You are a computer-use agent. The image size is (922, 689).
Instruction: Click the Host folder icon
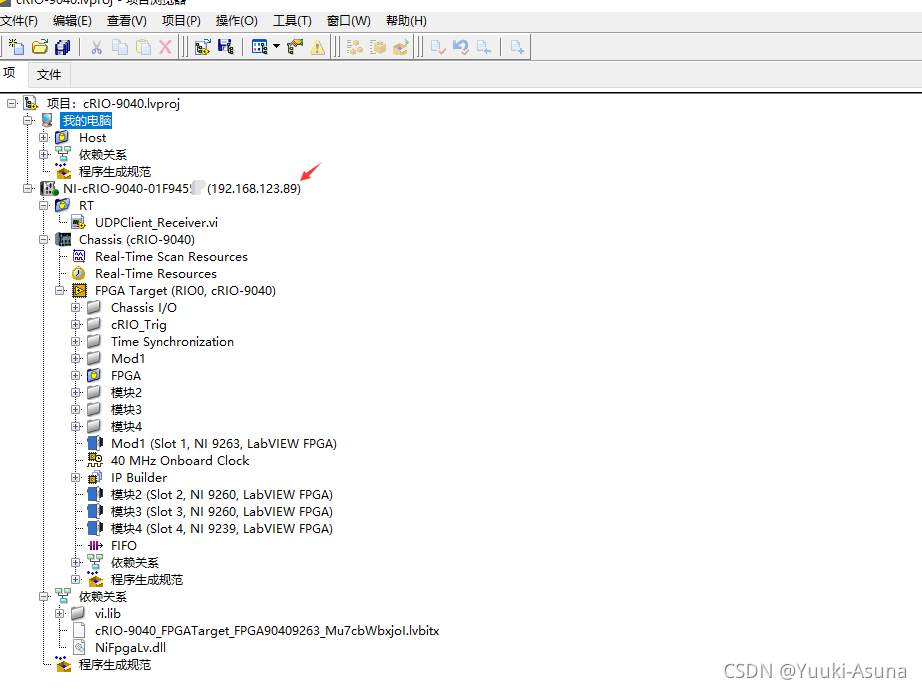62,138
